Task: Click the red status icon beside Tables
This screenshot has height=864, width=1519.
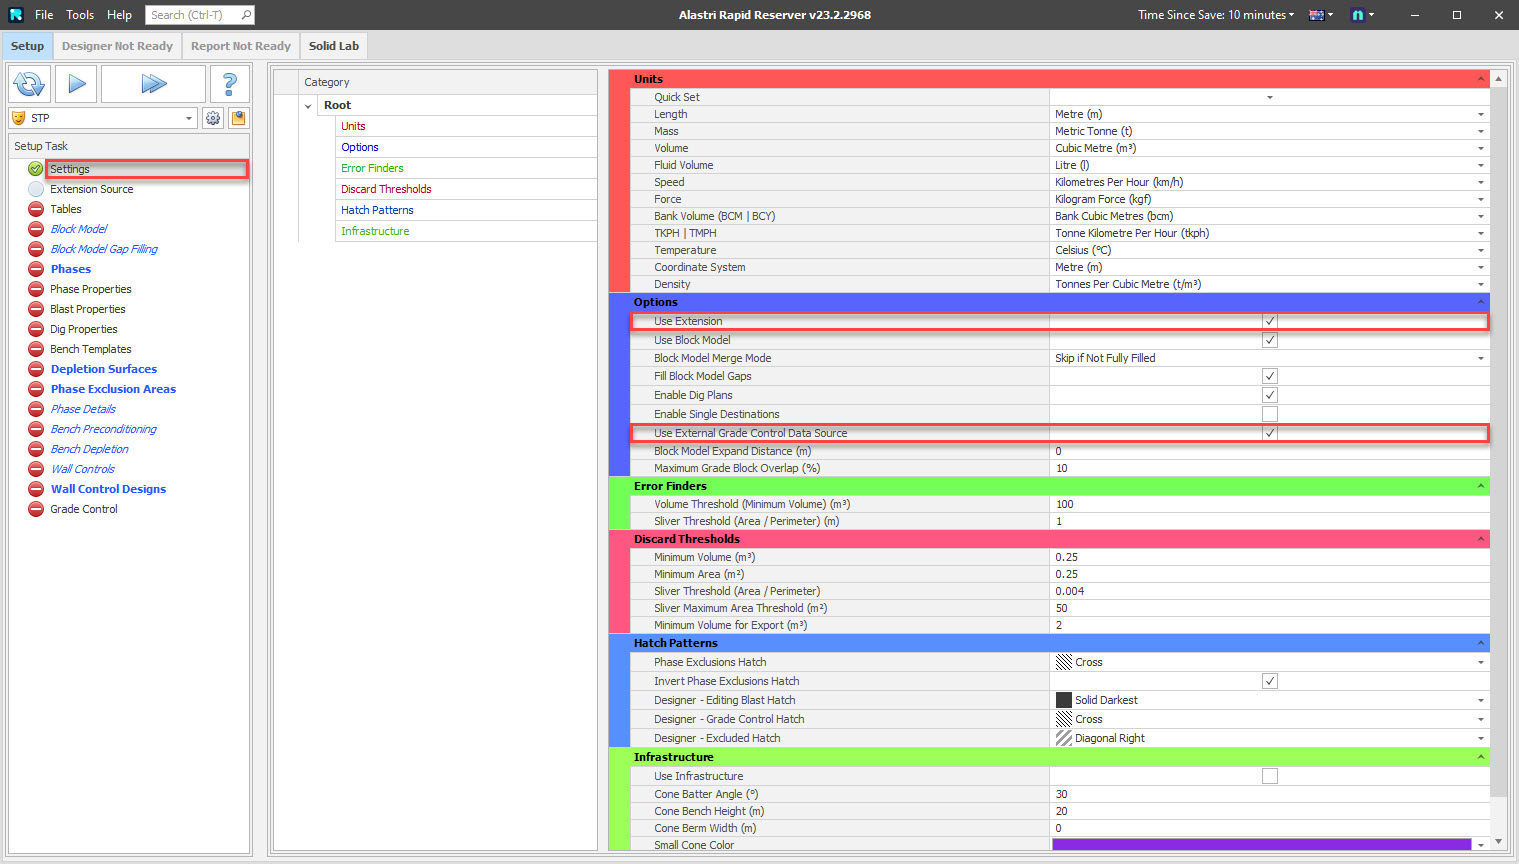Action: pyautogui.click(x=36, y=209)
